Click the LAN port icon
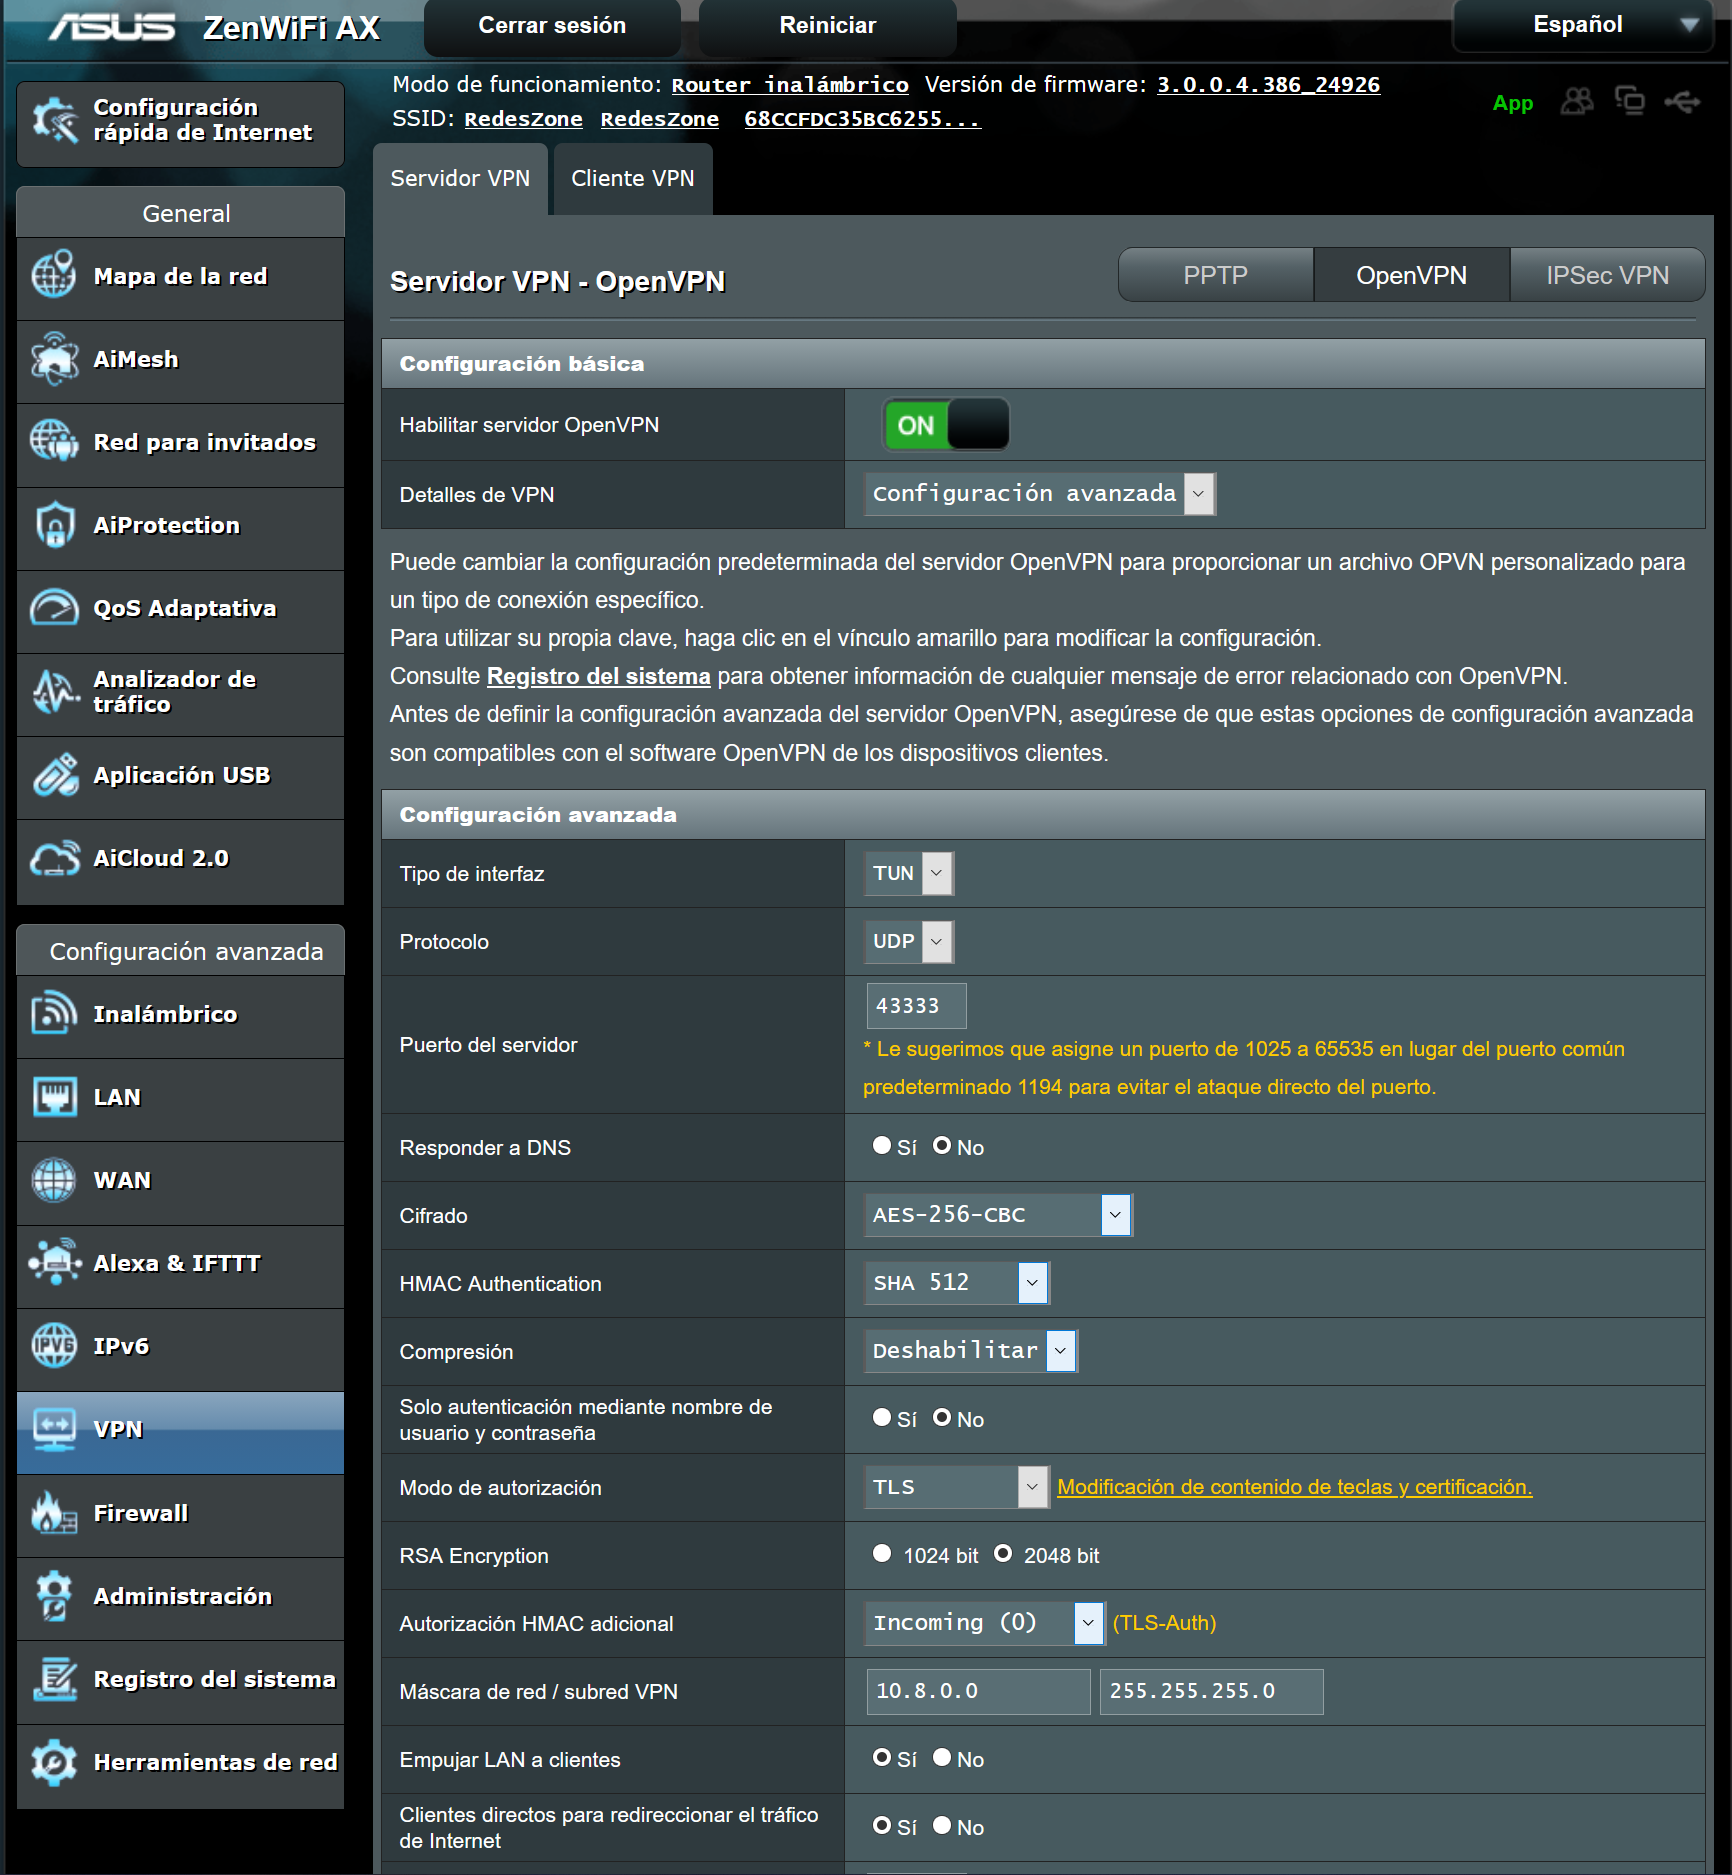Screen dimensions: 1732x1875 pyautogui.click(x=54, y=1097)
